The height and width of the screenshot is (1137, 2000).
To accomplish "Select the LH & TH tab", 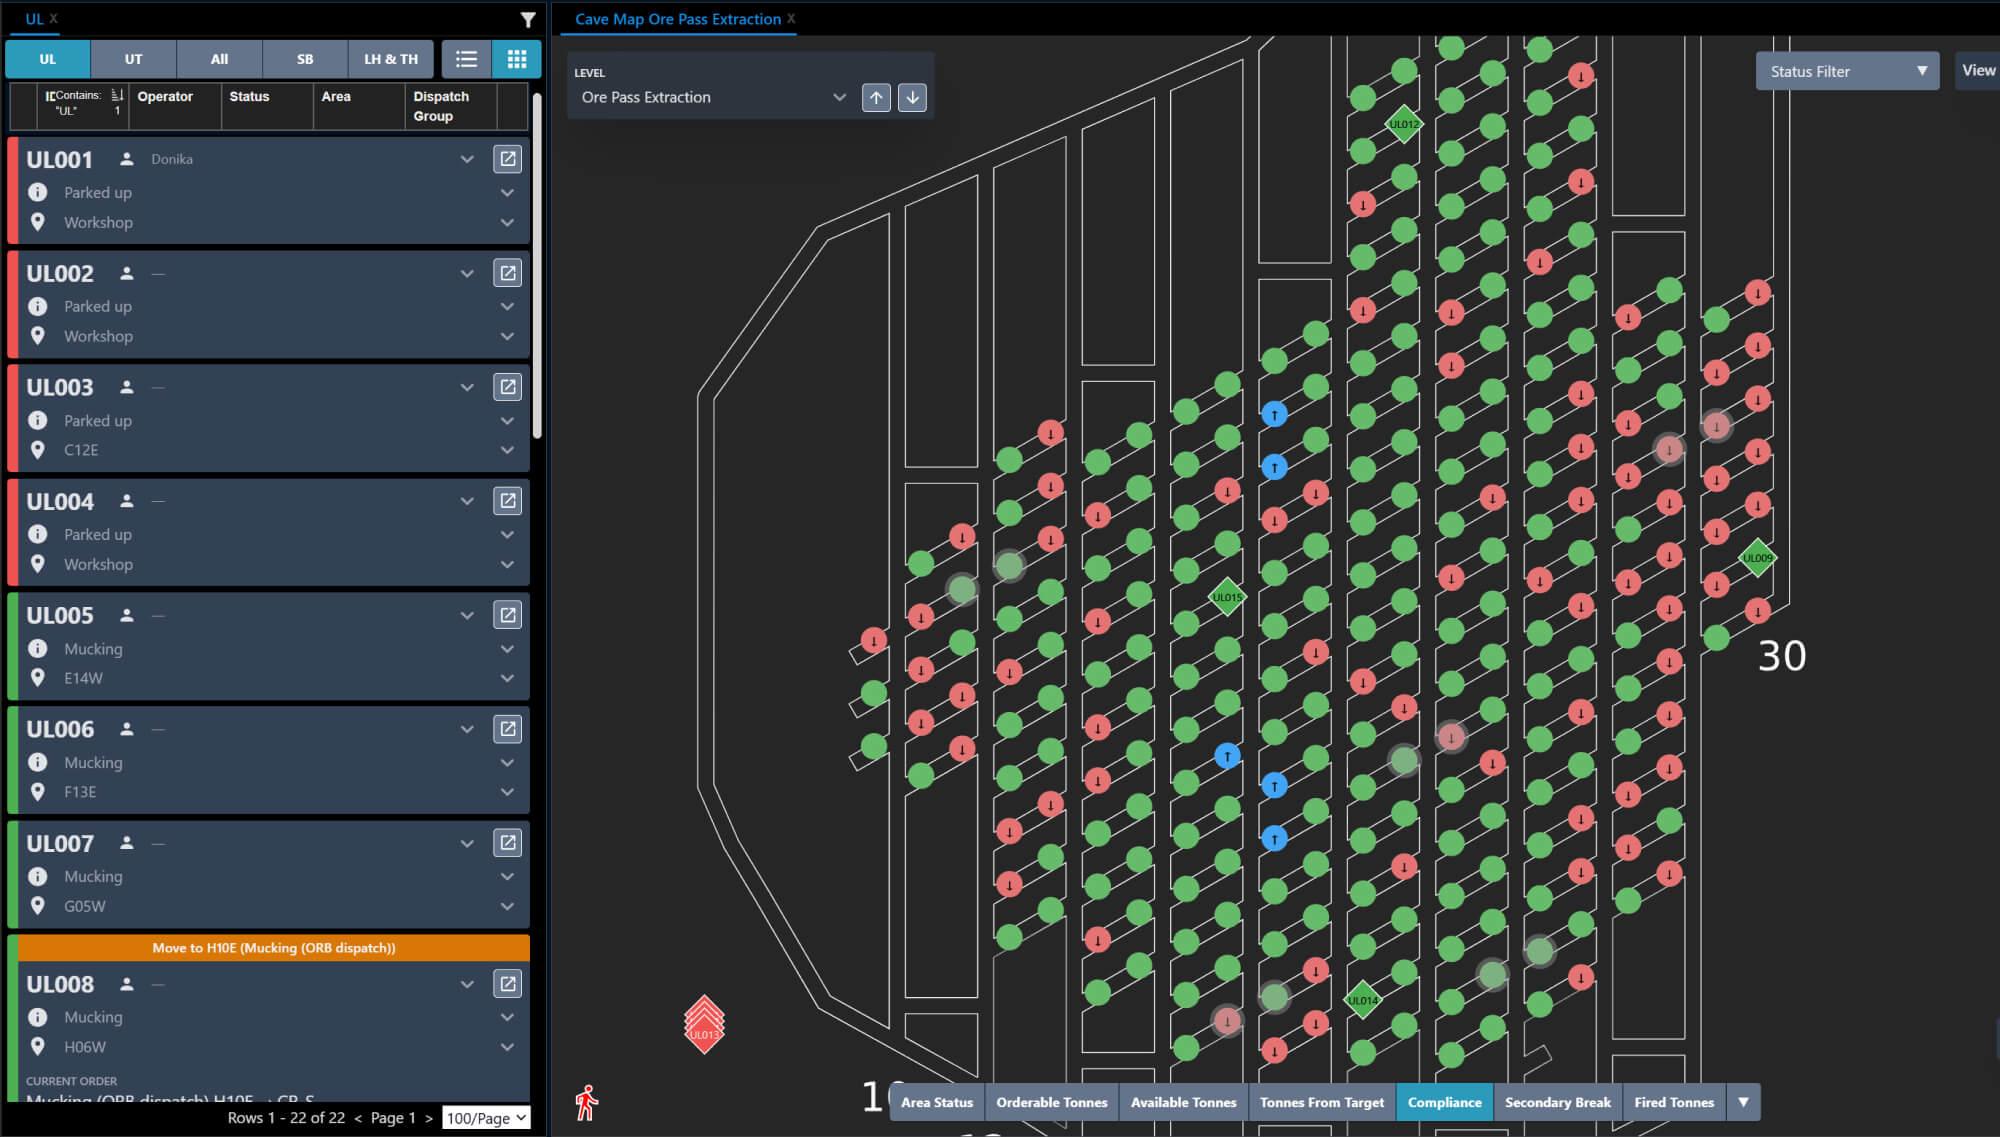I will coord(389,58).
